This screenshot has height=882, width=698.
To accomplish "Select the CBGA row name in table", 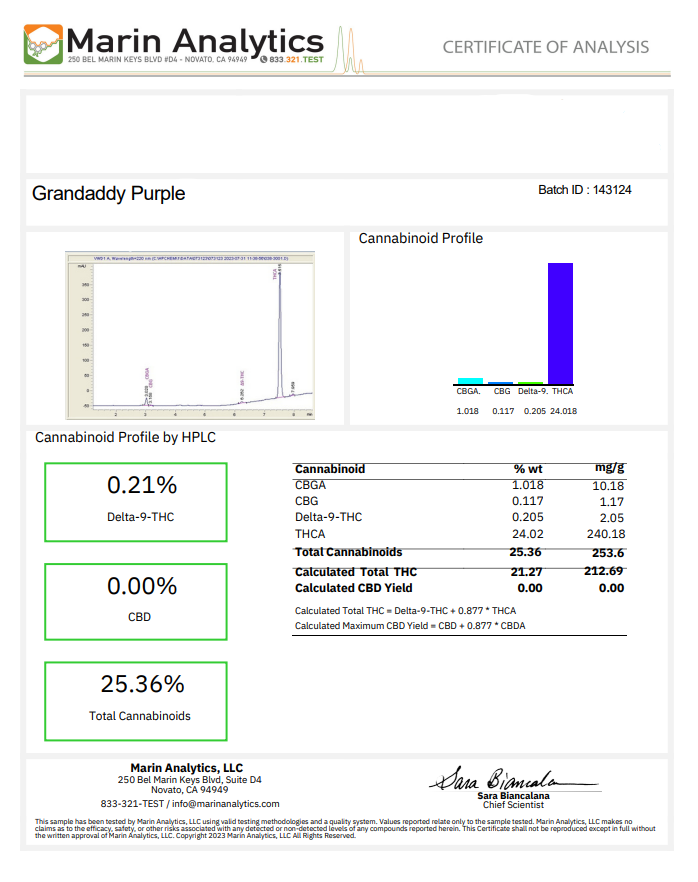I will click(310, 485).
